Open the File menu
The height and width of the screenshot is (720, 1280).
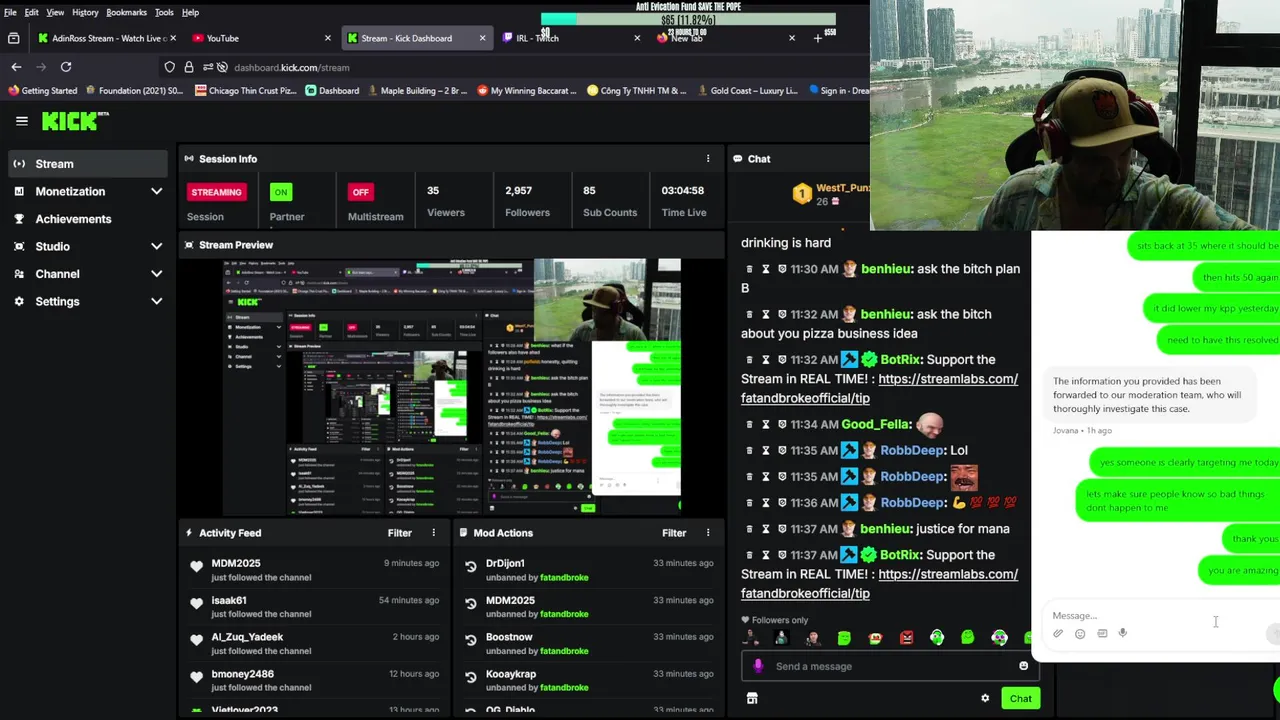pos(10,12)
